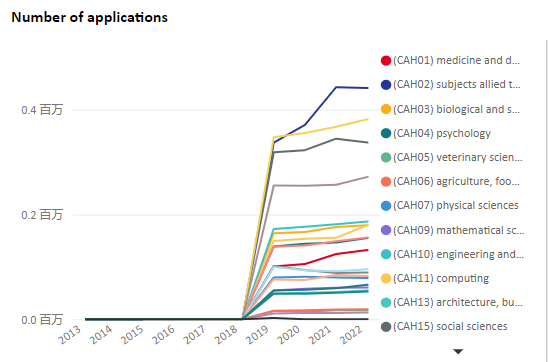This screenshot has width=548, height=362.
Task: Select CAH07 physical sciences legend label
Action: point(456,205)
